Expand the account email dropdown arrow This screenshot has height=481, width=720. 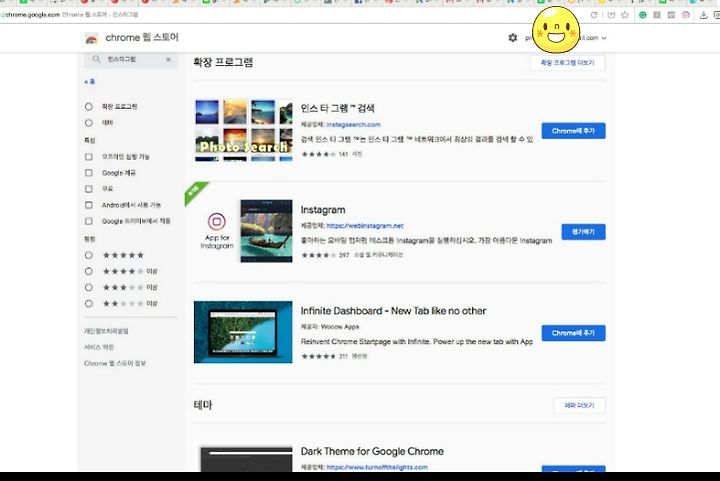[x=604, y=38]
